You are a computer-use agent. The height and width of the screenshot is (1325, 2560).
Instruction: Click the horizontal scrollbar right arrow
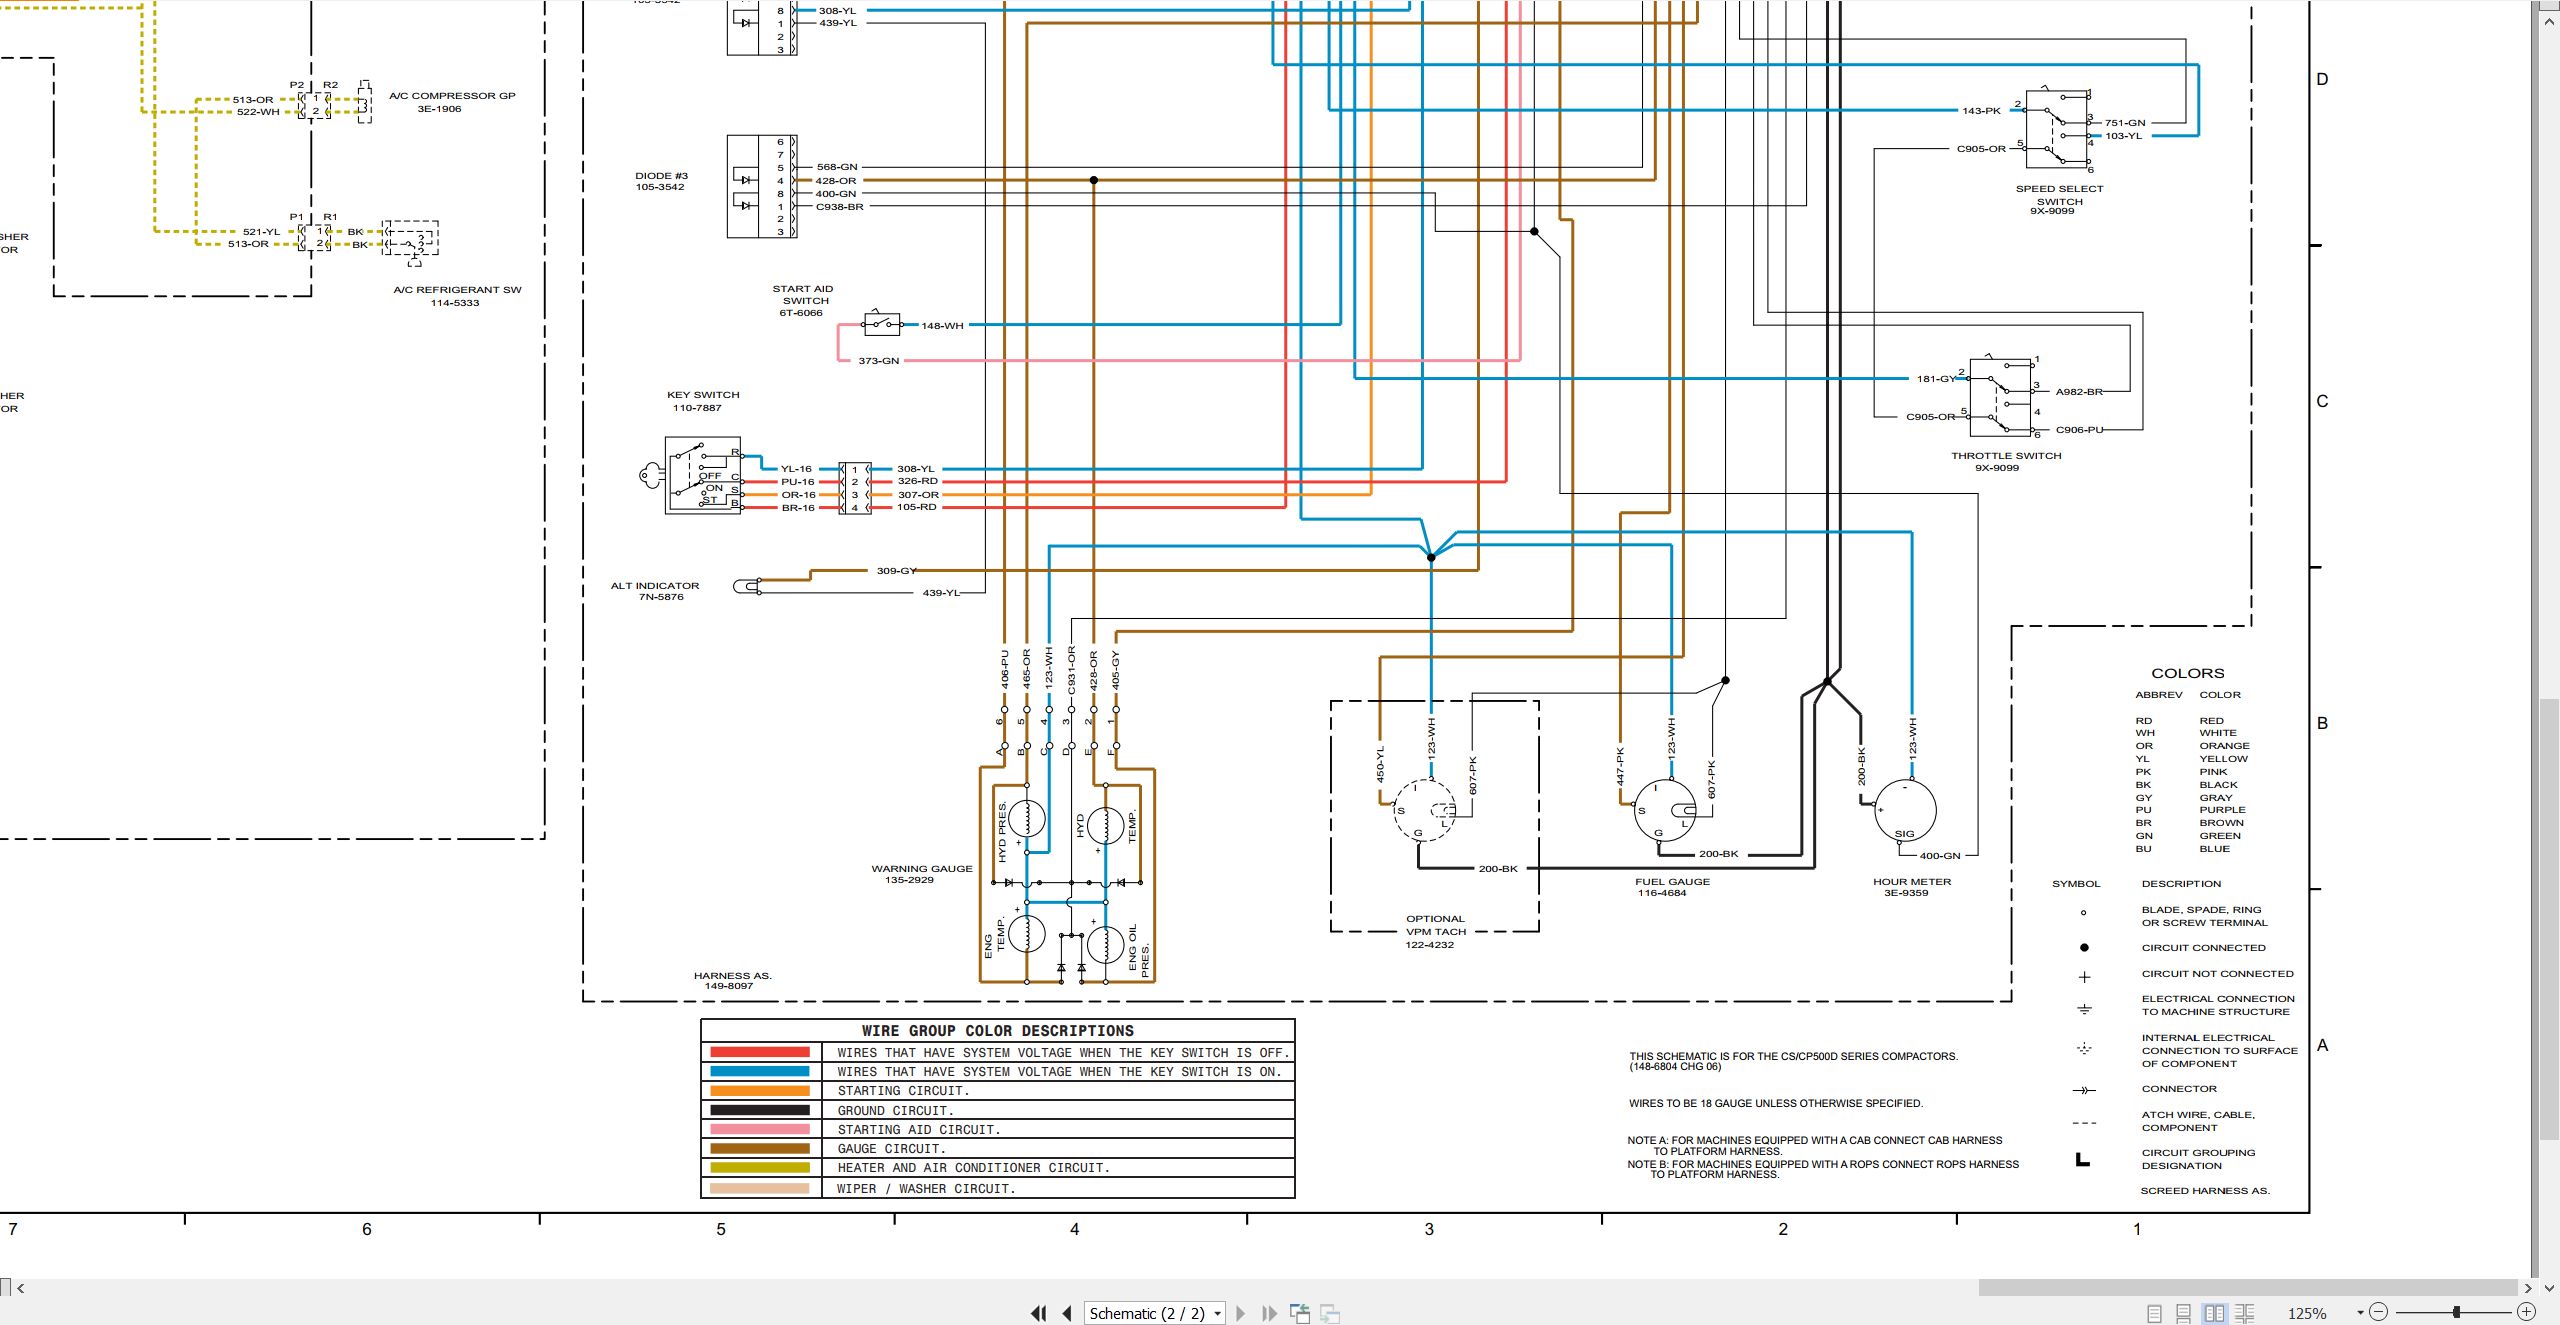(2528, 1288)
